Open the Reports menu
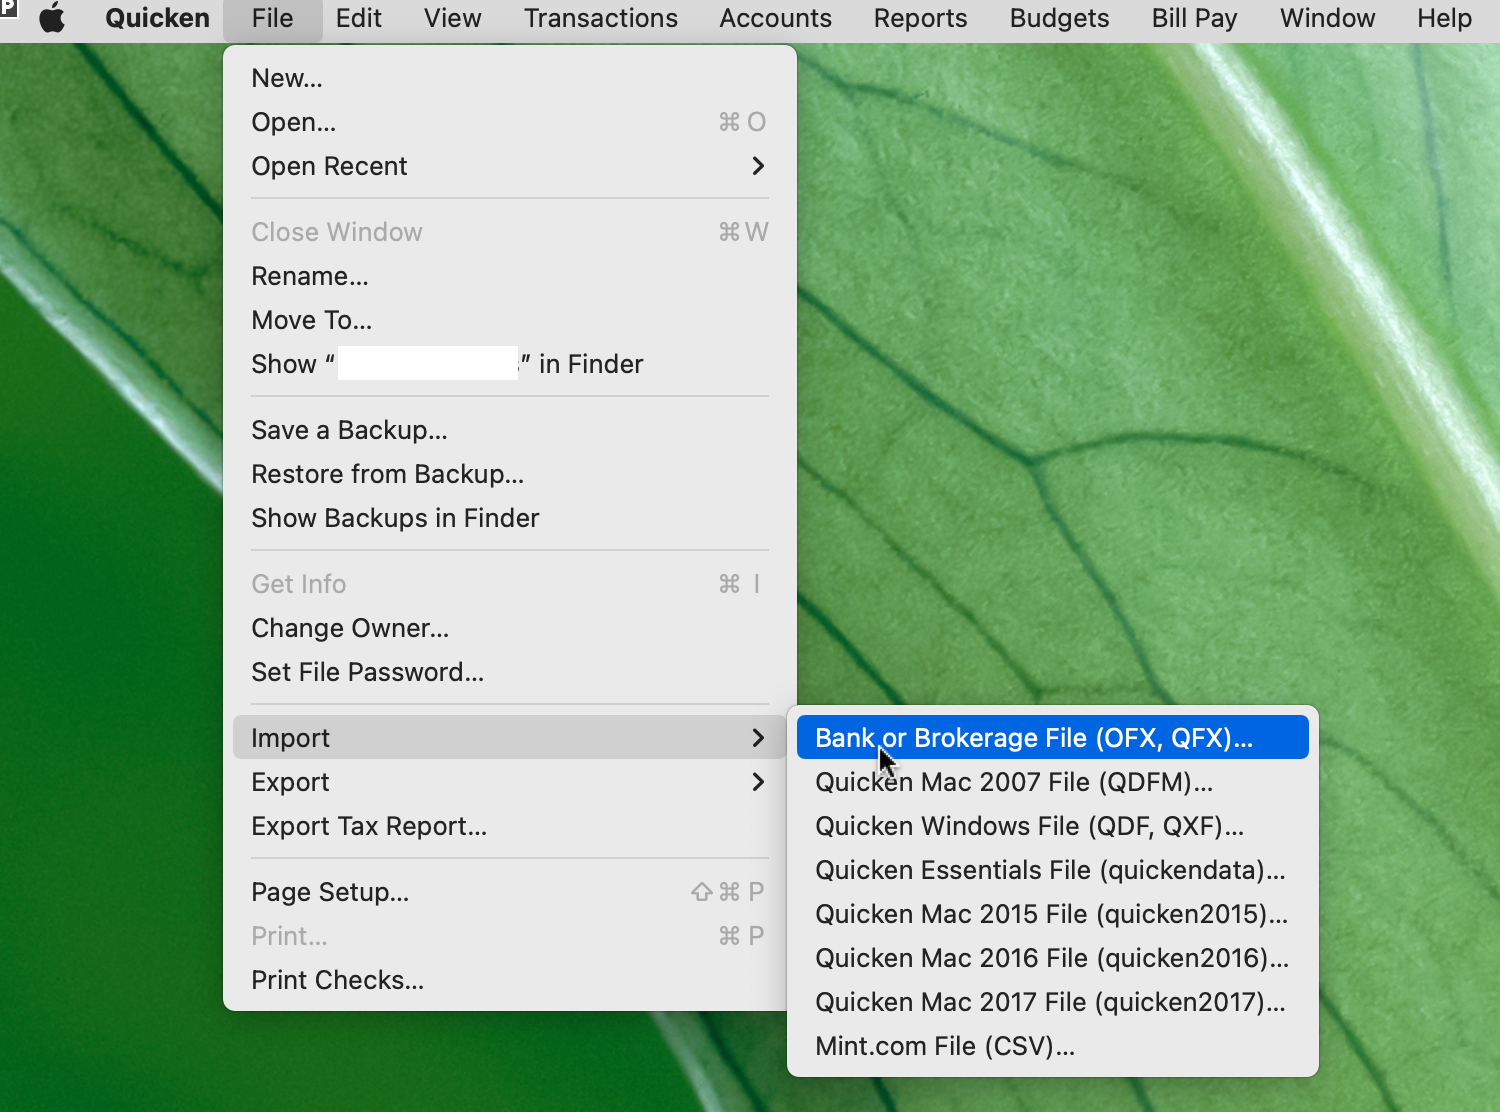1500x1112 pixels. coord(919,18)
